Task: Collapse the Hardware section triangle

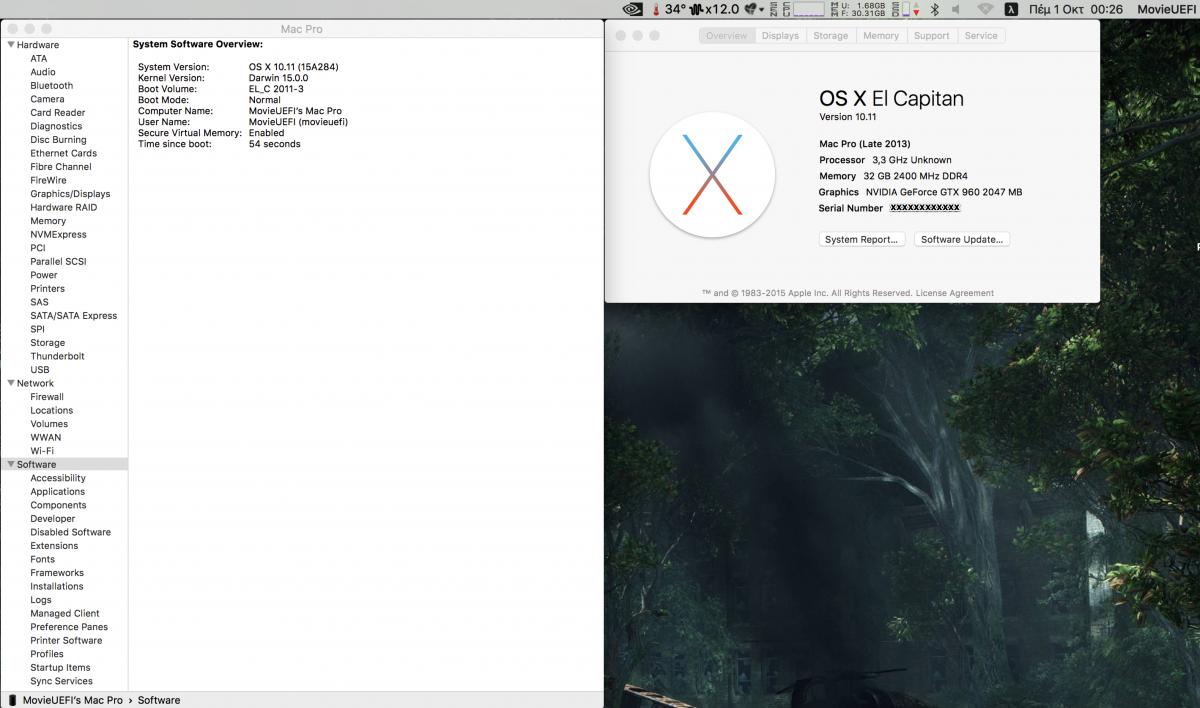Action: click(x=11, y=45)
